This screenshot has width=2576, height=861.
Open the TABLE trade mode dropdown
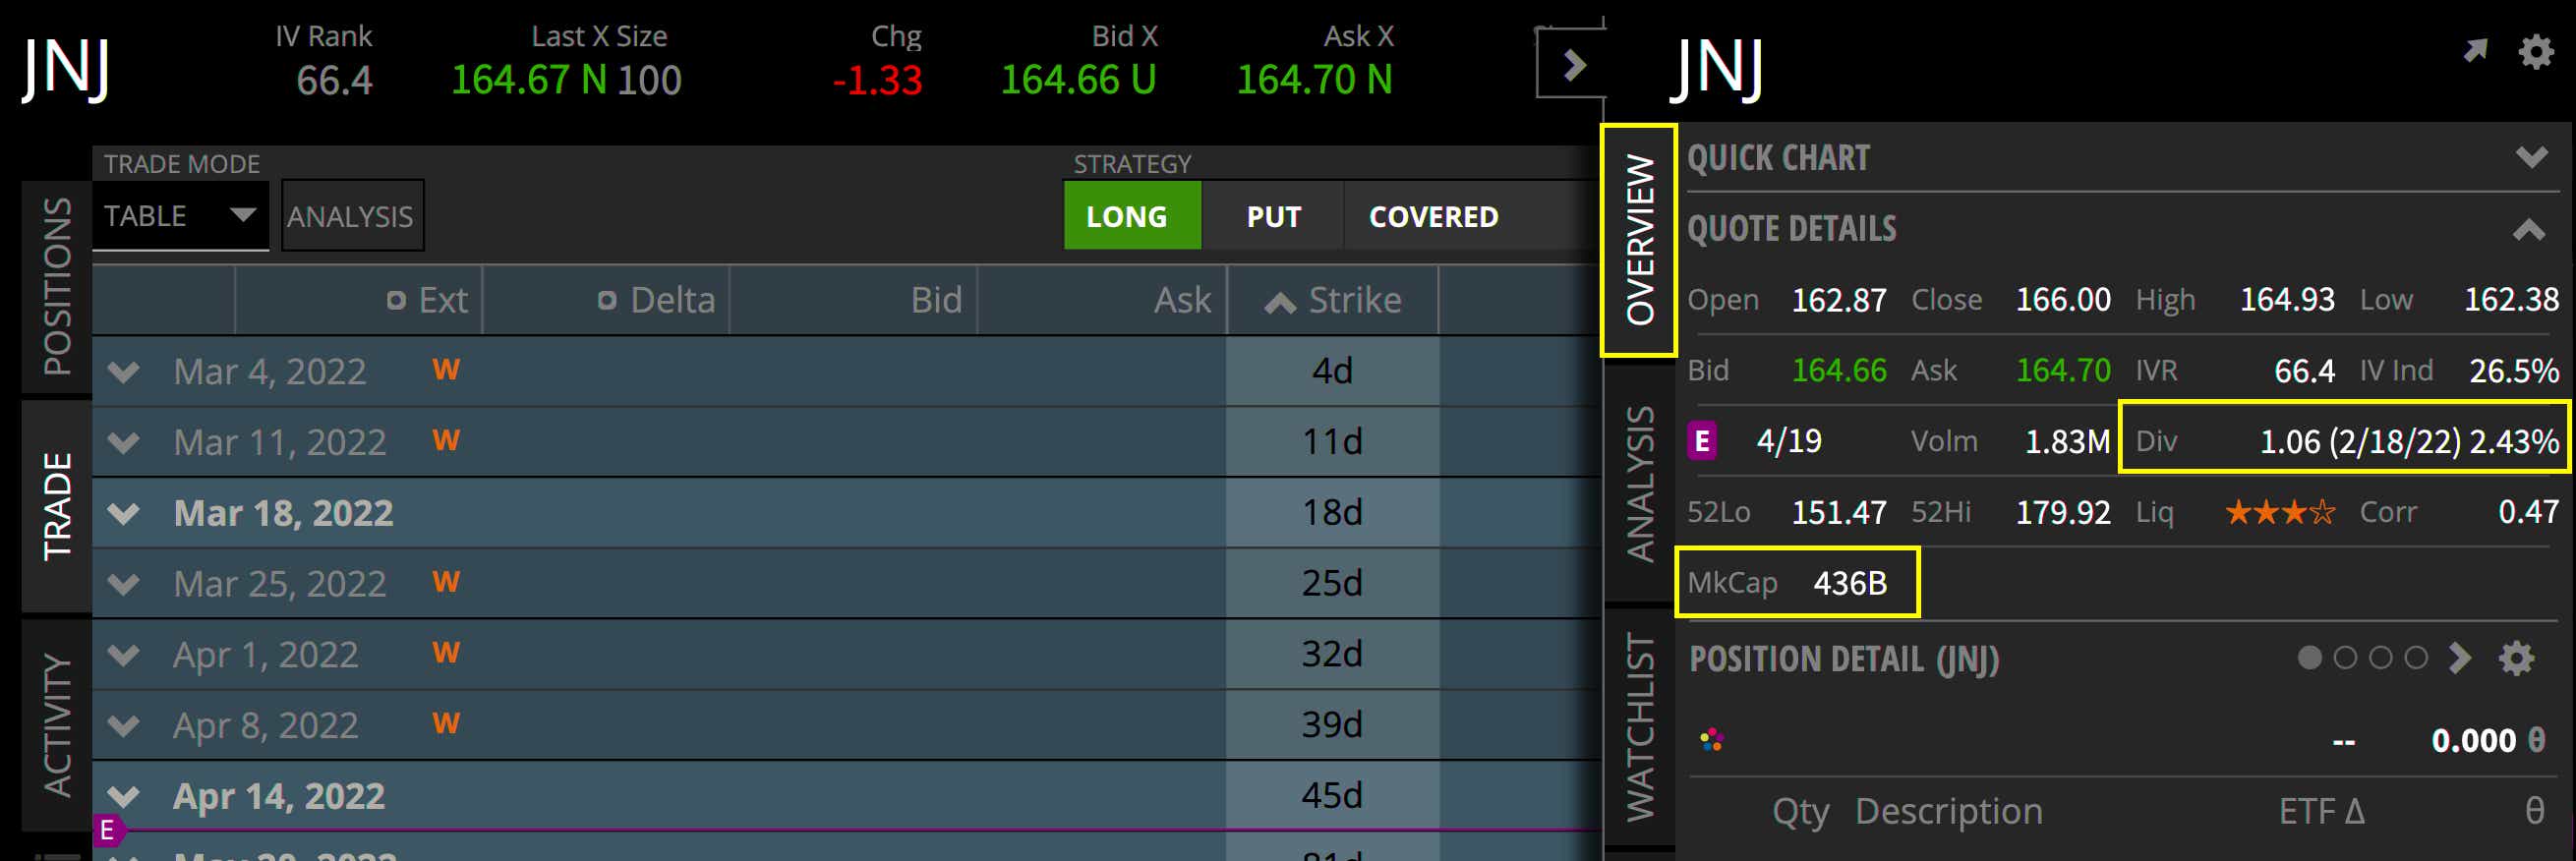180,216
